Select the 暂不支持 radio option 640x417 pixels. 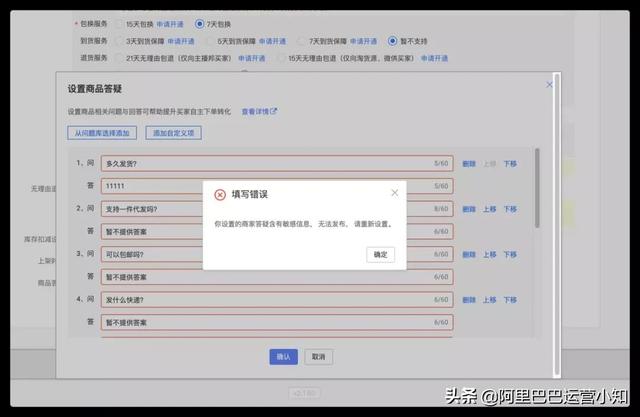coord(392,41)
